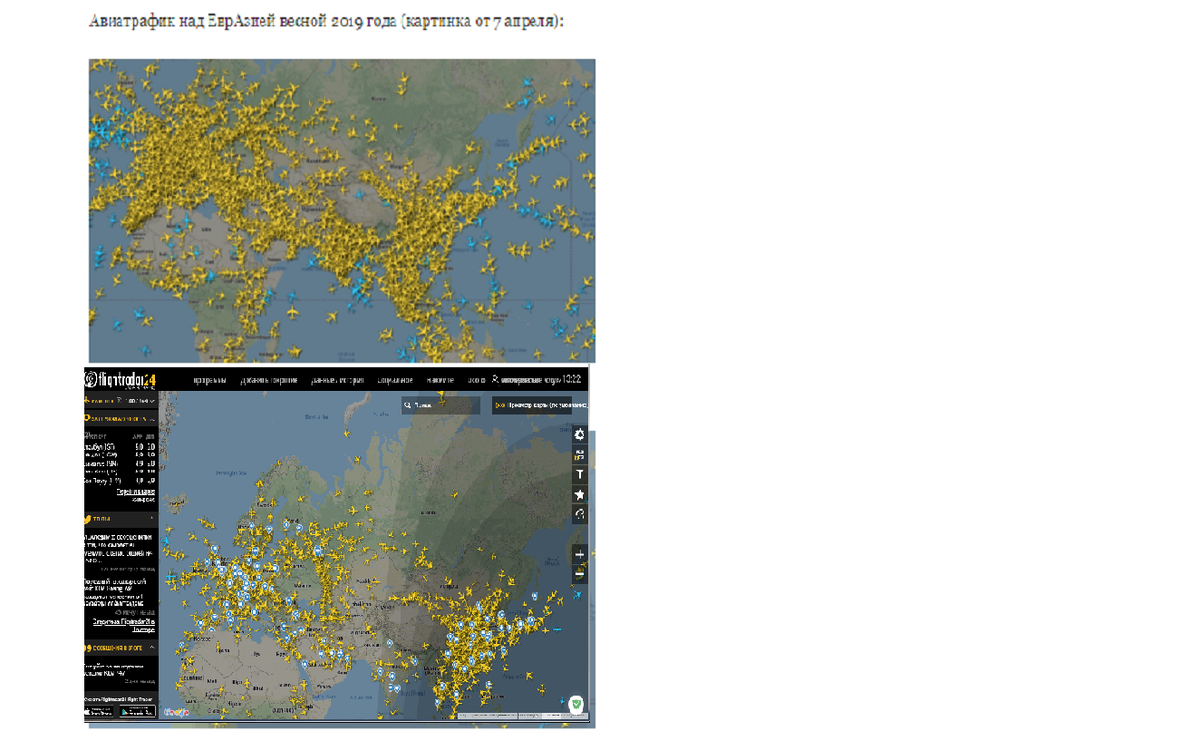Click the Google Play download badge
This screenshot has width=1200, height=741.
(x=137, y=712)
